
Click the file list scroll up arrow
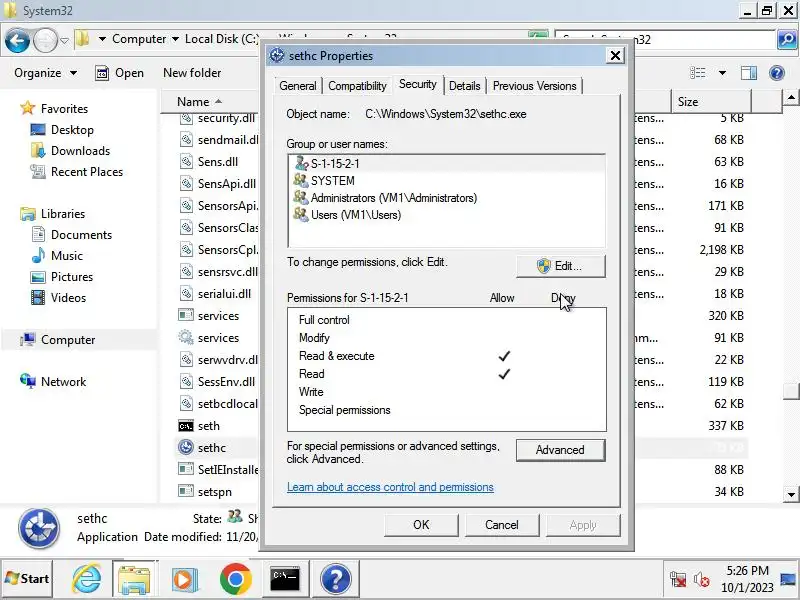(791, 97)
